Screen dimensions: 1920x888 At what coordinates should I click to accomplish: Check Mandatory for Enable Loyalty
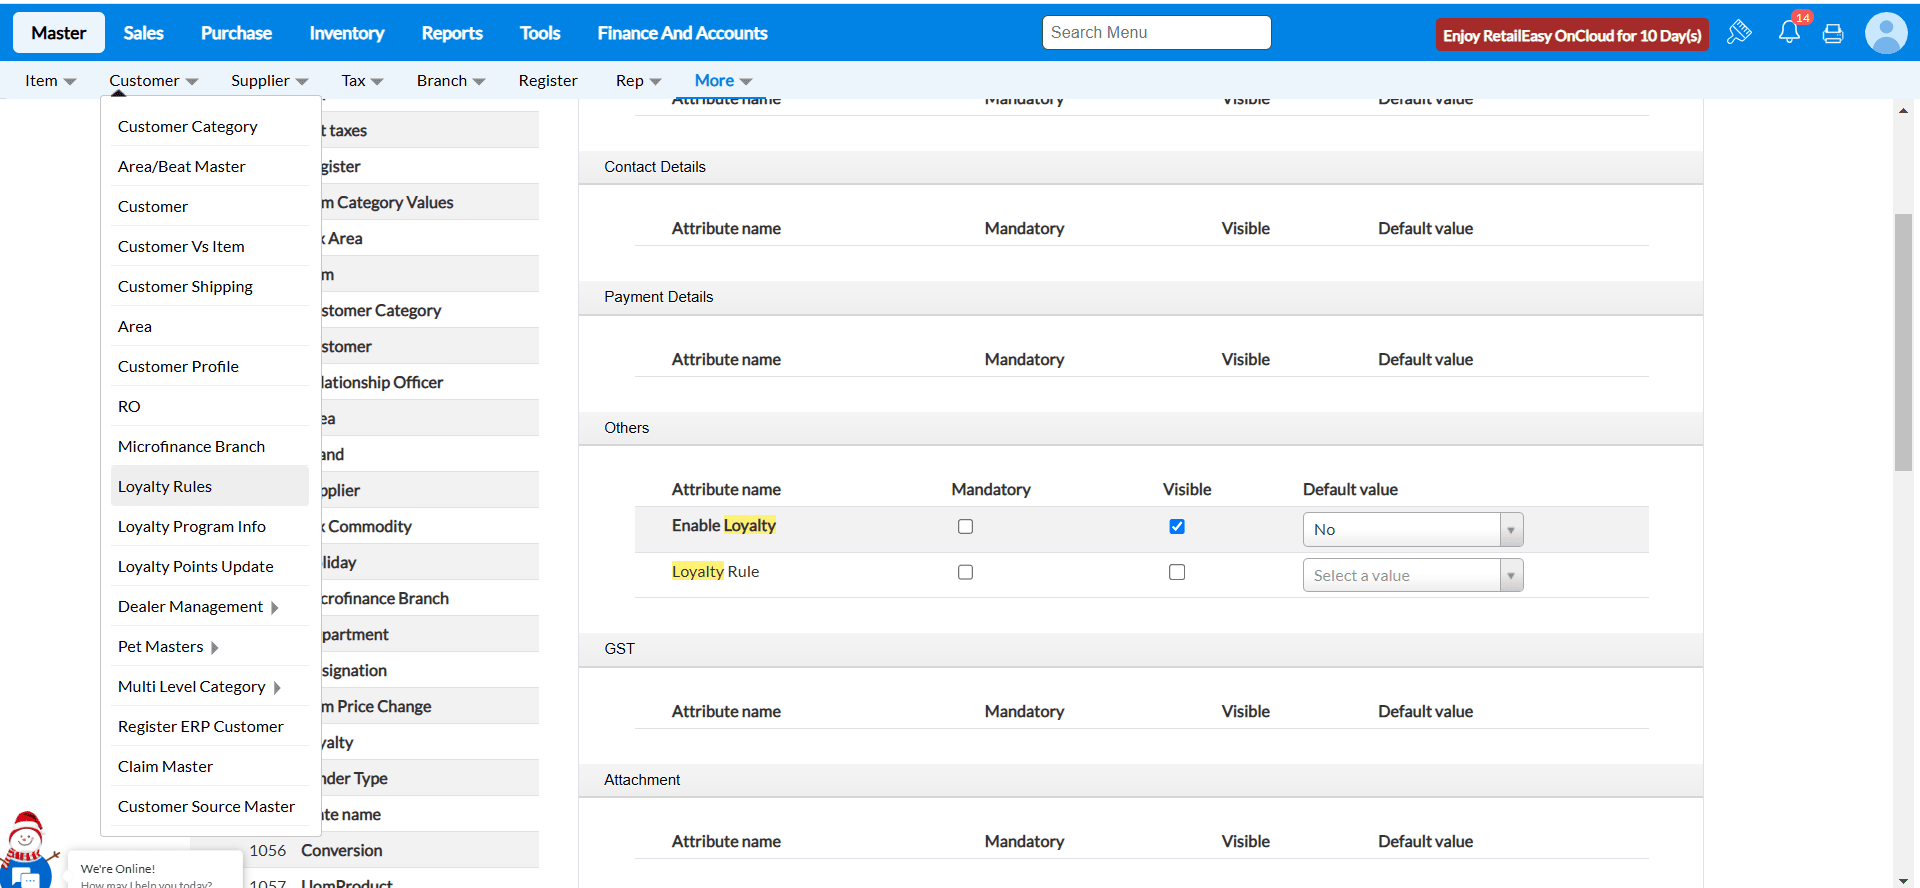coord(965,527)
